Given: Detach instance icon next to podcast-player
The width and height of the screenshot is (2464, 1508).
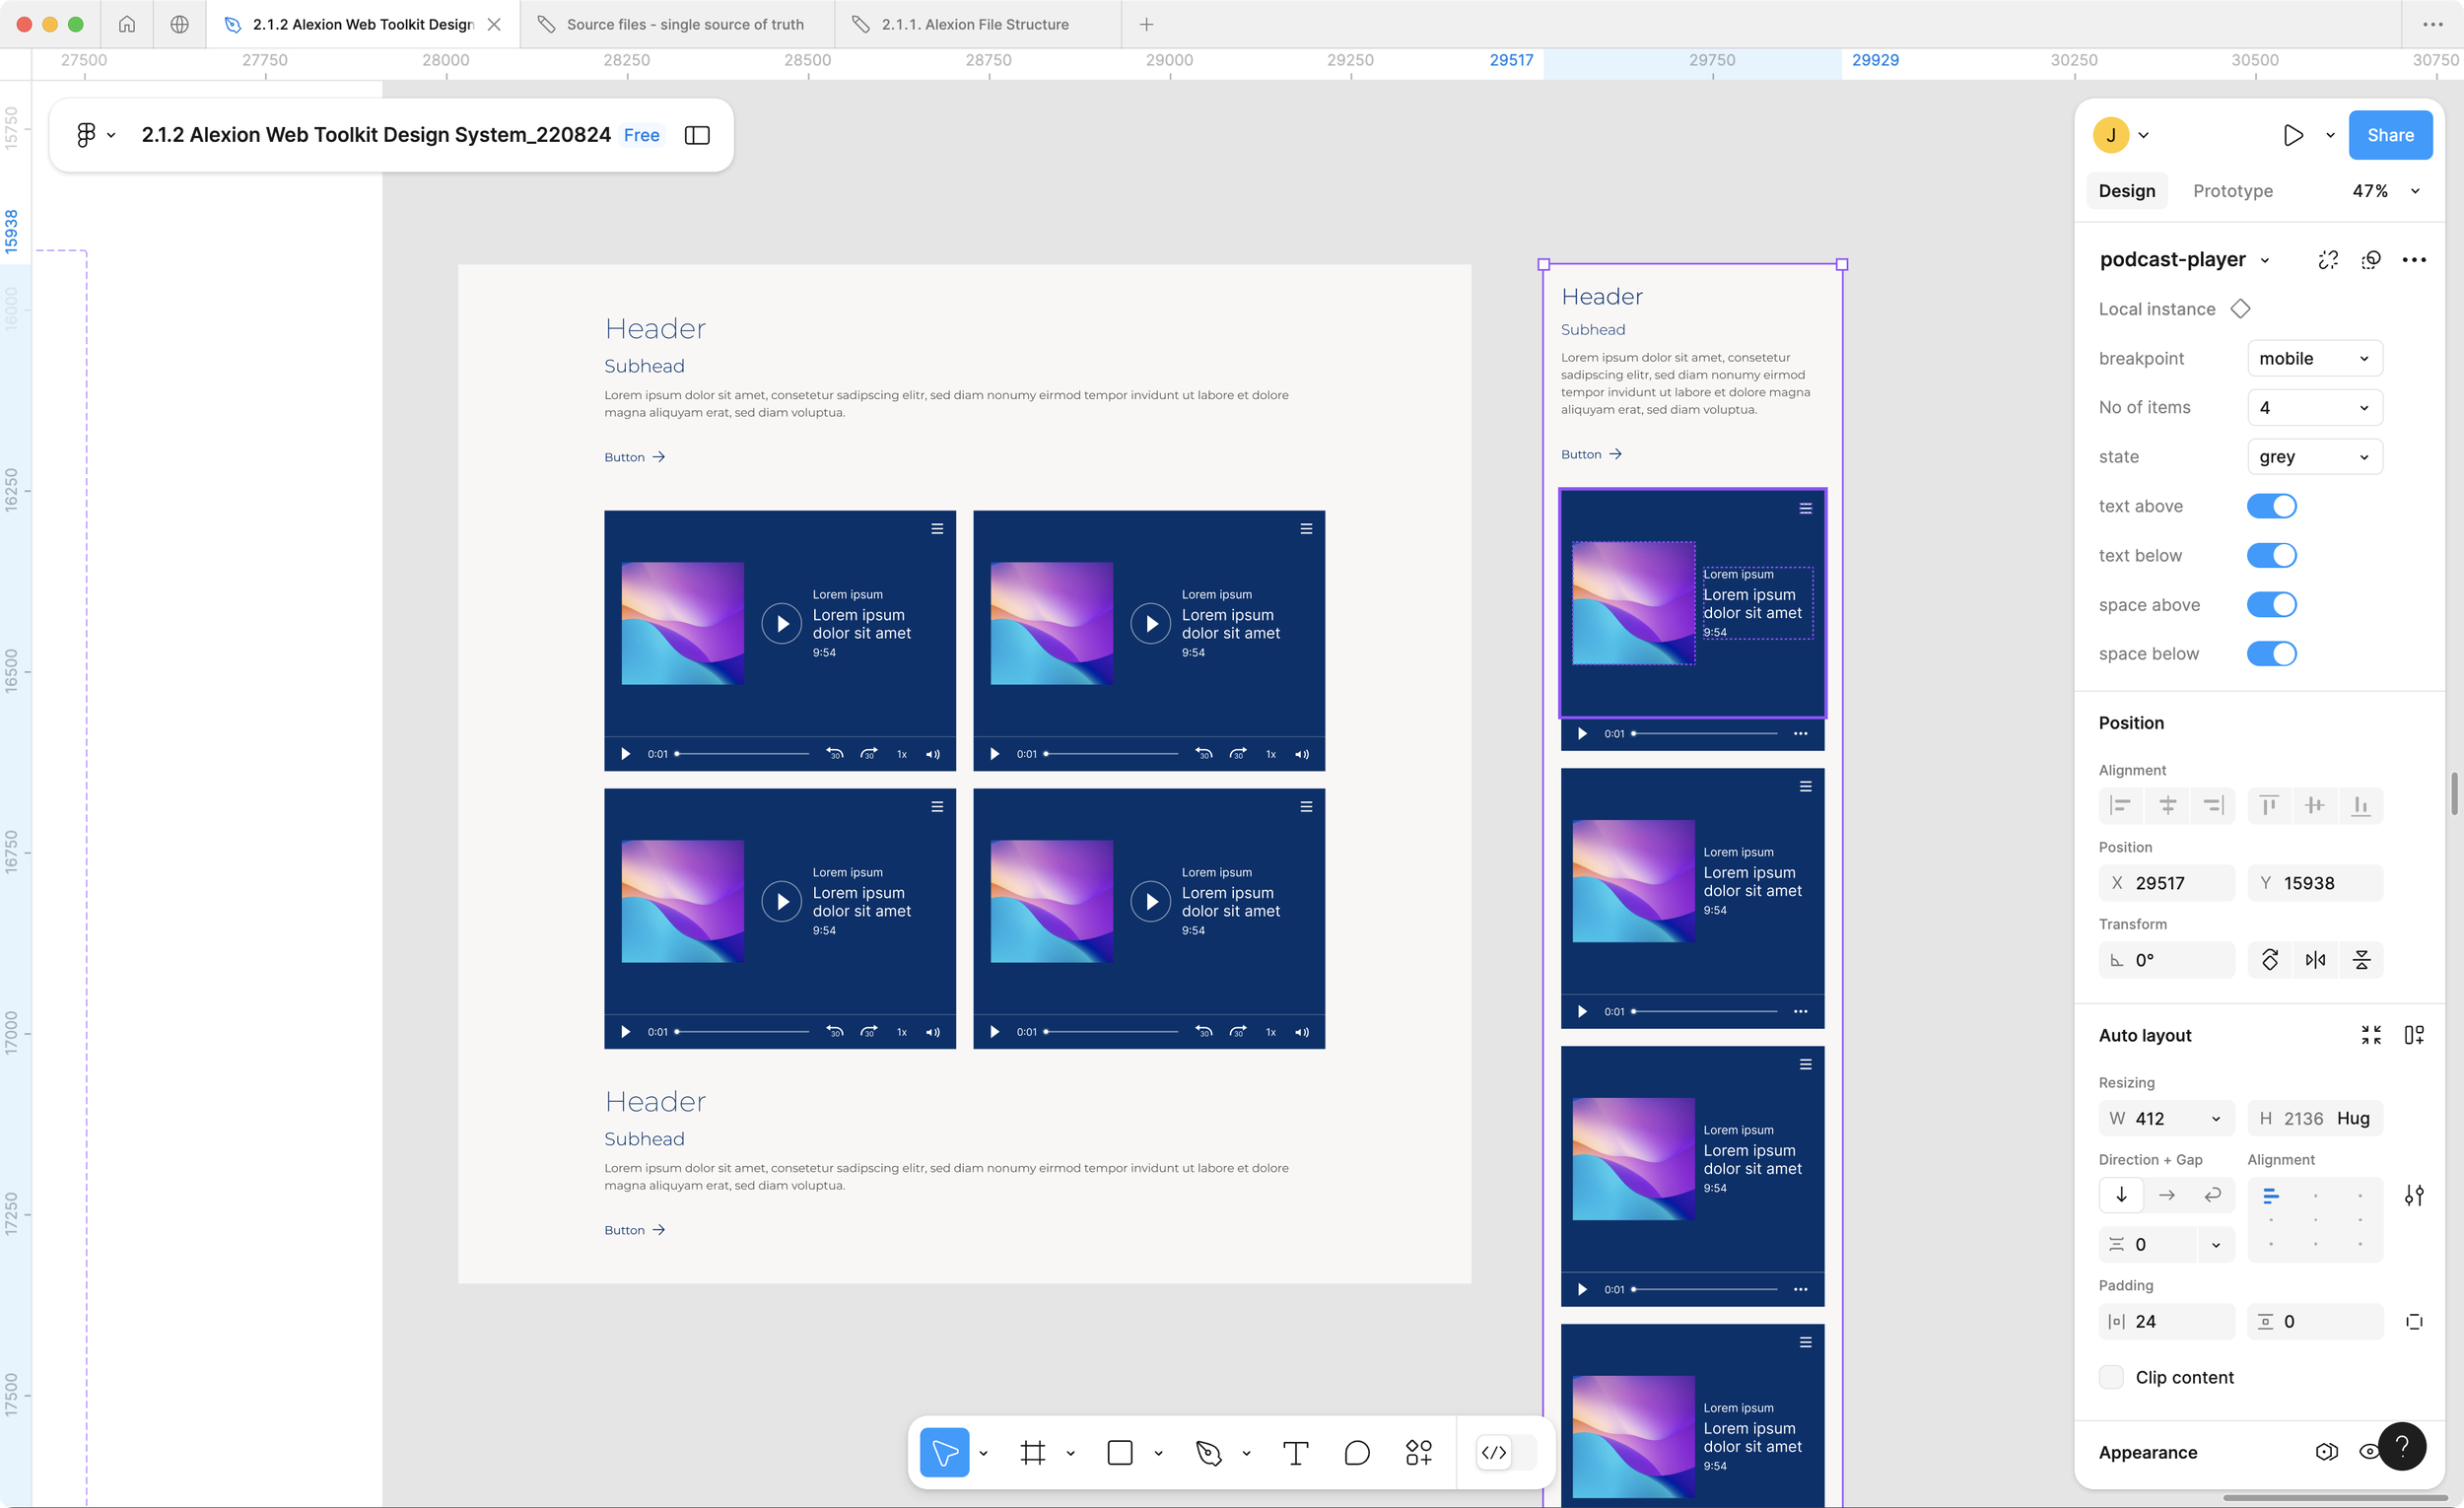Looking at the screenshot, I should point(2328,260).
